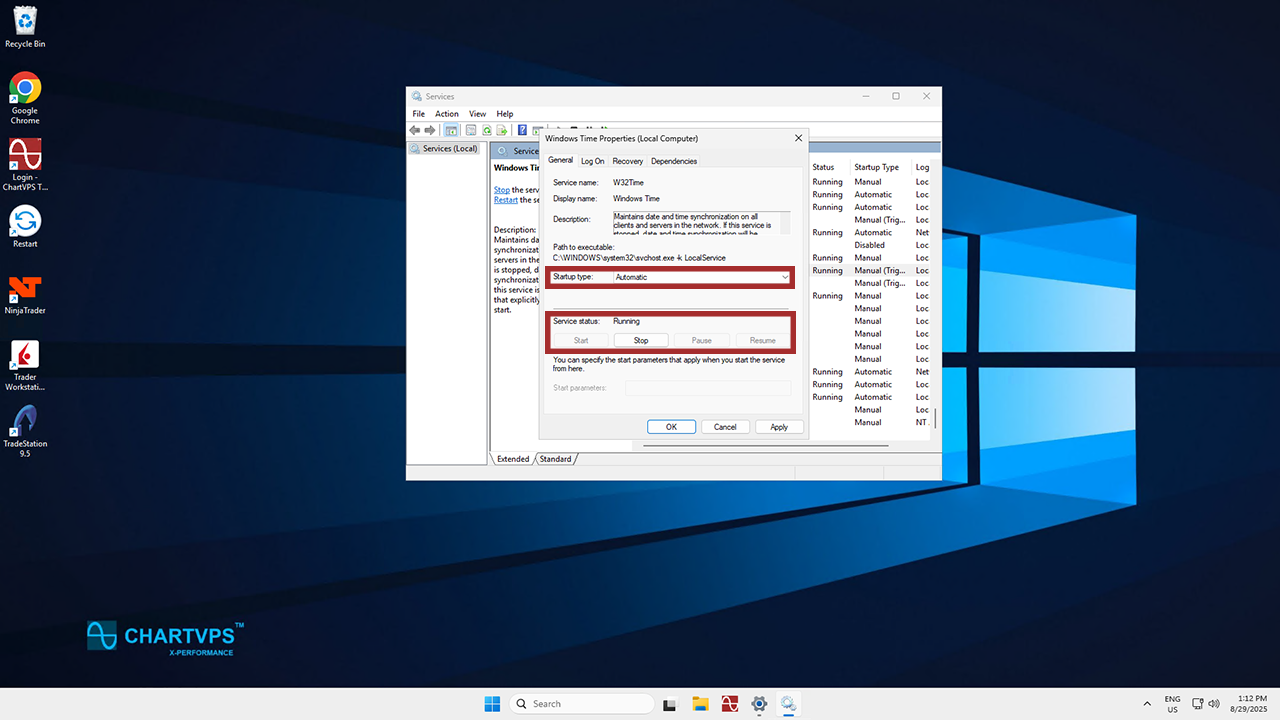The height and width of the screenshot is (720, 1280).
Task: Click the Apply button
Action: pos(778,427)
